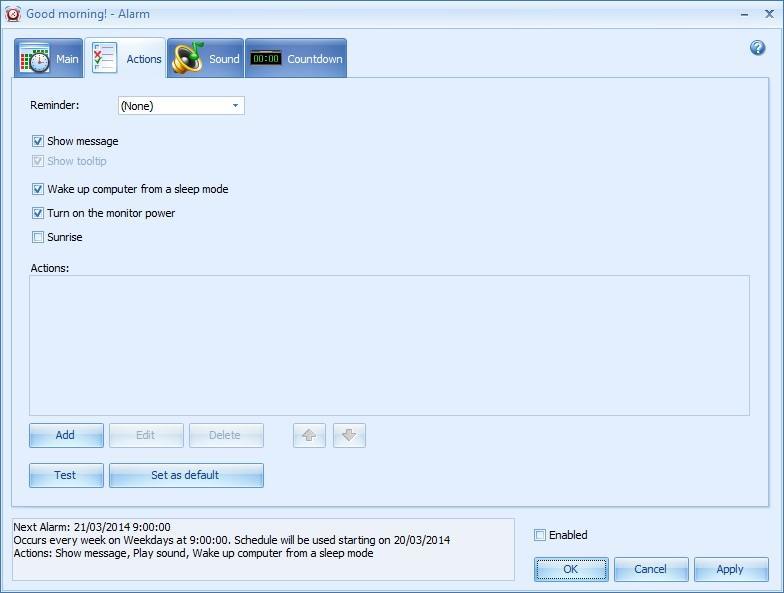Confirm with the OK button
The height and width of the screenshot is (593, 784).
point(571,570)
